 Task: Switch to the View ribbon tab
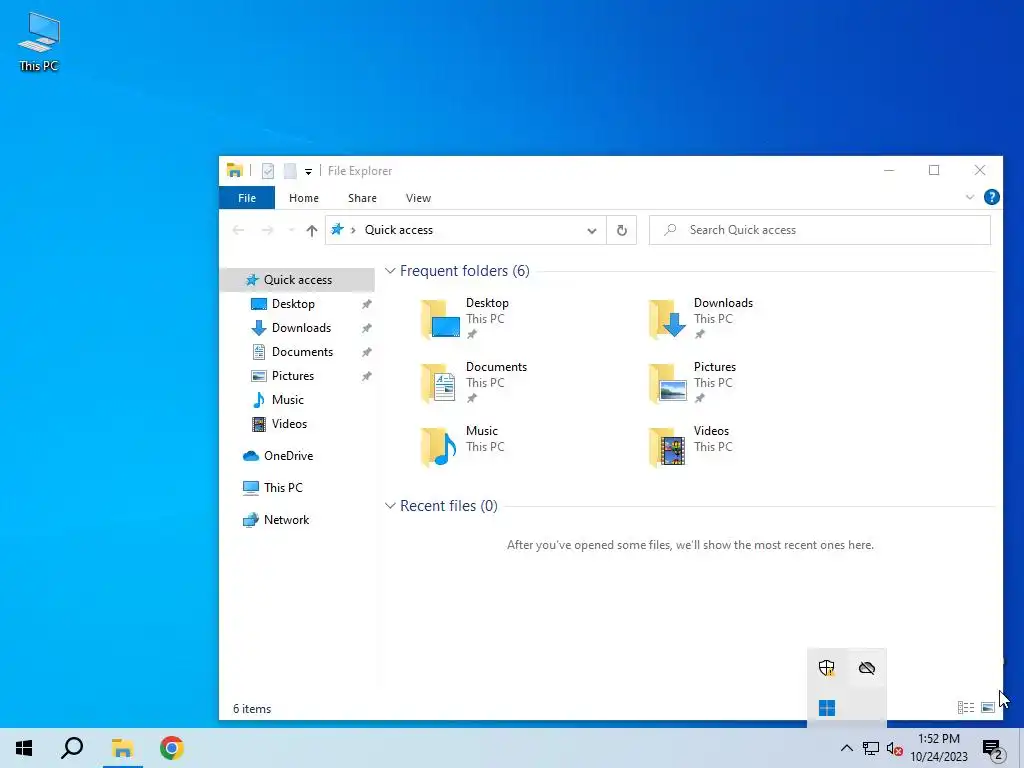(418, 198)
